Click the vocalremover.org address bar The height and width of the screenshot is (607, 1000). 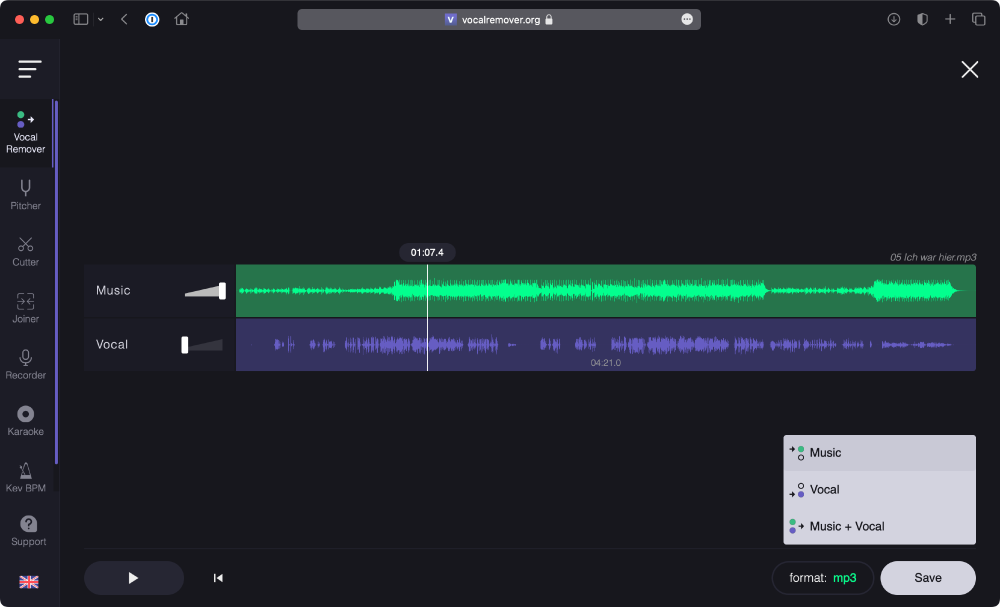point(499,20)
